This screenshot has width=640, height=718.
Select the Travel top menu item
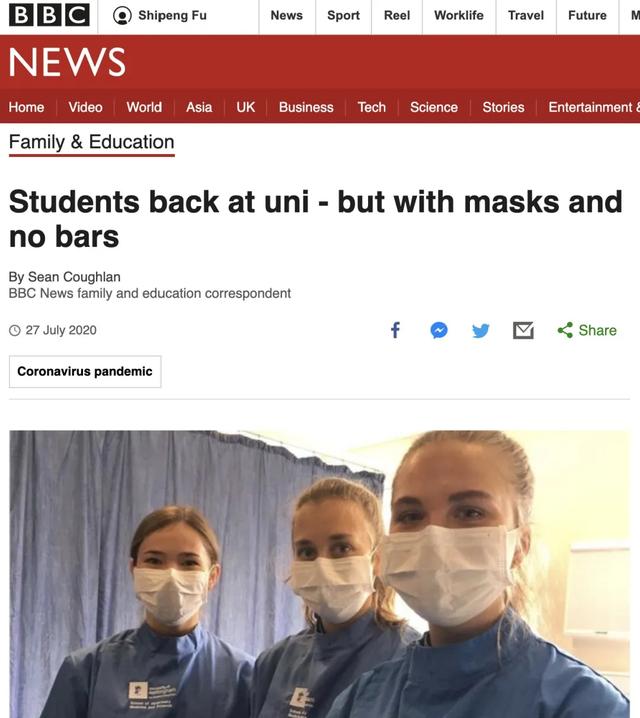526,16
